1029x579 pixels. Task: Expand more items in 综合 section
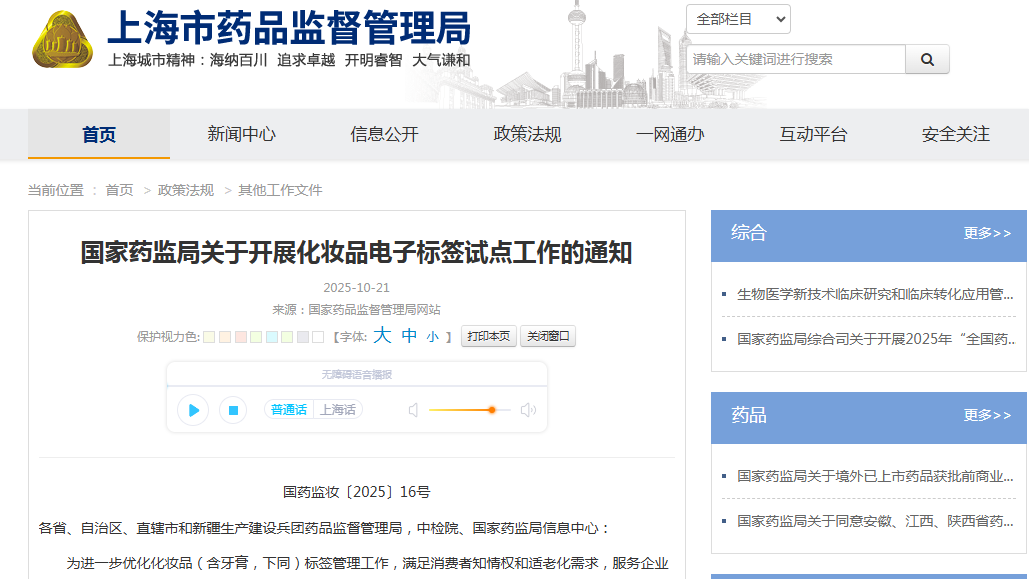tap(986, 233)
